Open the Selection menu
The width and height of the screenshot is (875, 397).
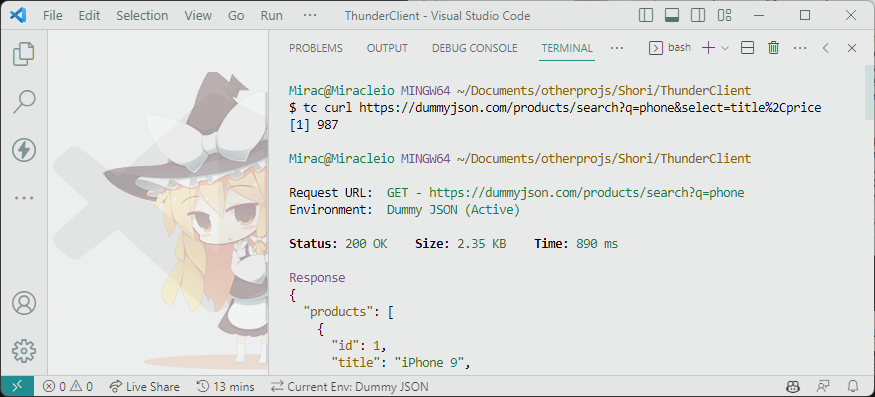coord(142,15)
